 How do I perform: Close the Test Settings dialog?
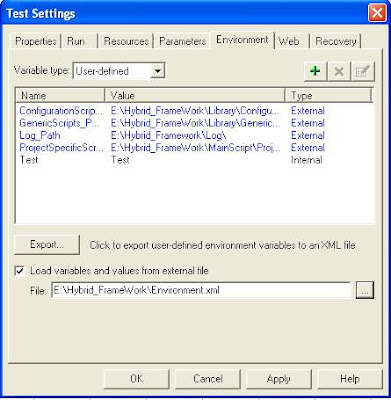pyautogui.click(x=377, y=13)
